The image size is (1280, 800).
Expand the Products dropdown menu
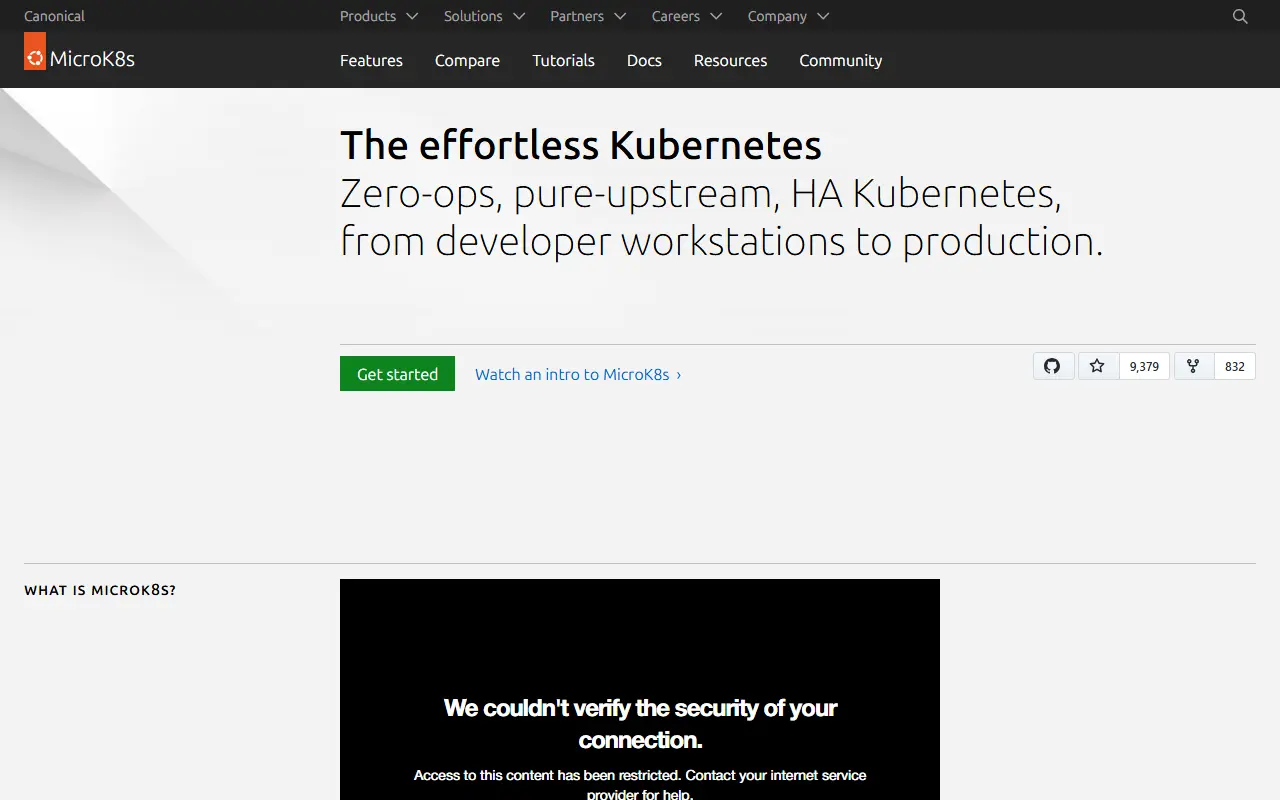click(x=379, y=16)
